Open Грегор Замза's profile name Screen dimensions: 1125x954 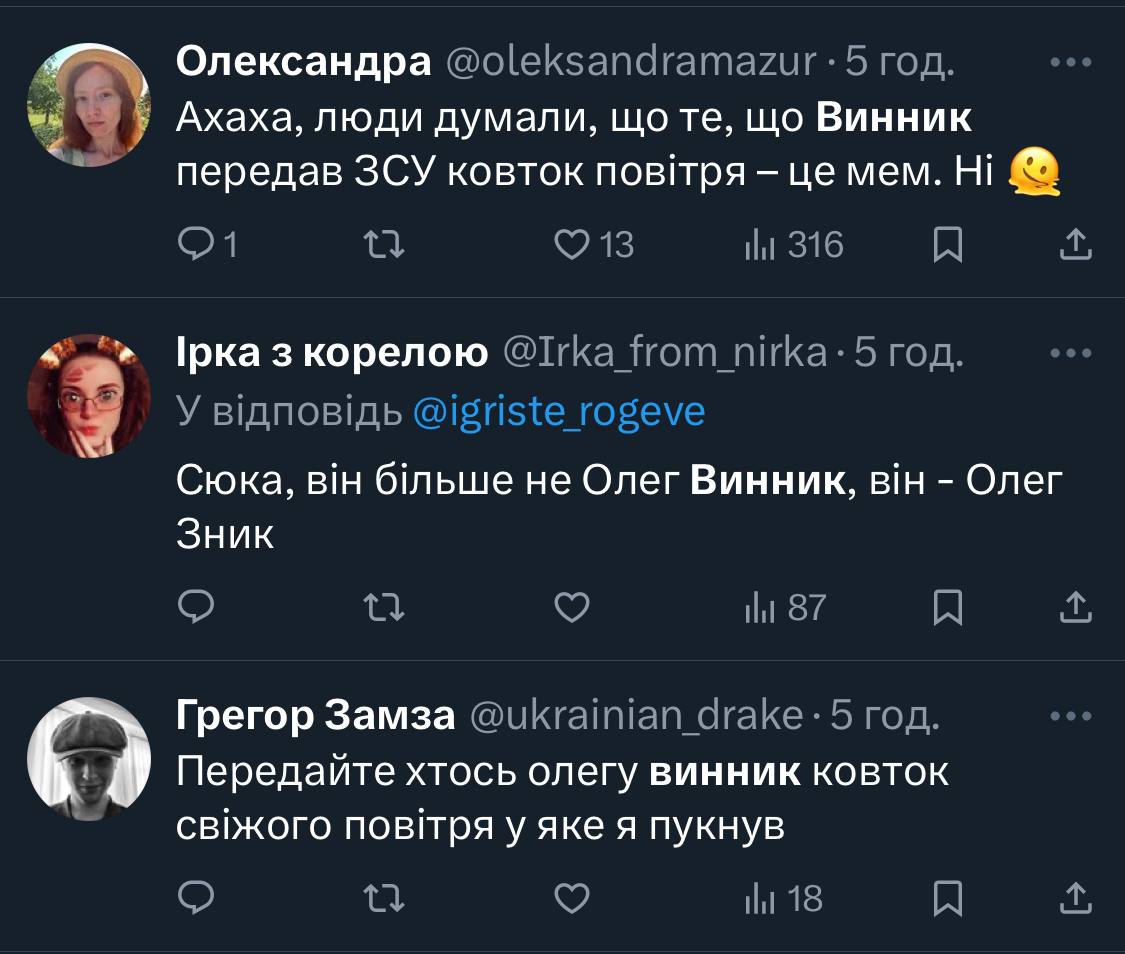tap(316, 715)
